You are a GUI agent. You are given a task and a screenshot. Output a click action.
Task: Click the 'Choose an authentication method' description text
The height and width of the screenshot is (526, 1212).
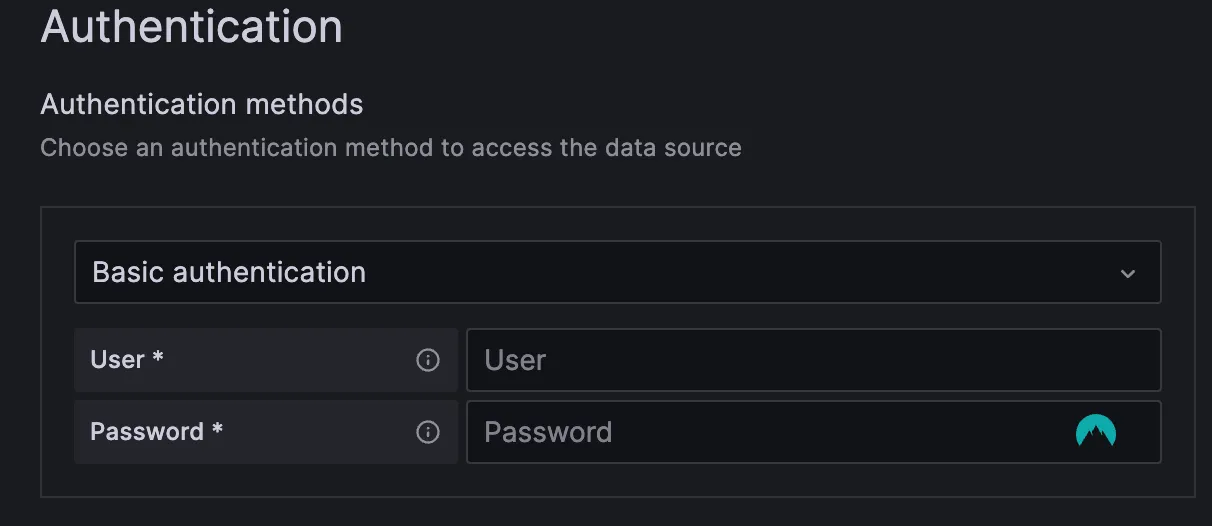pos(391,148)
